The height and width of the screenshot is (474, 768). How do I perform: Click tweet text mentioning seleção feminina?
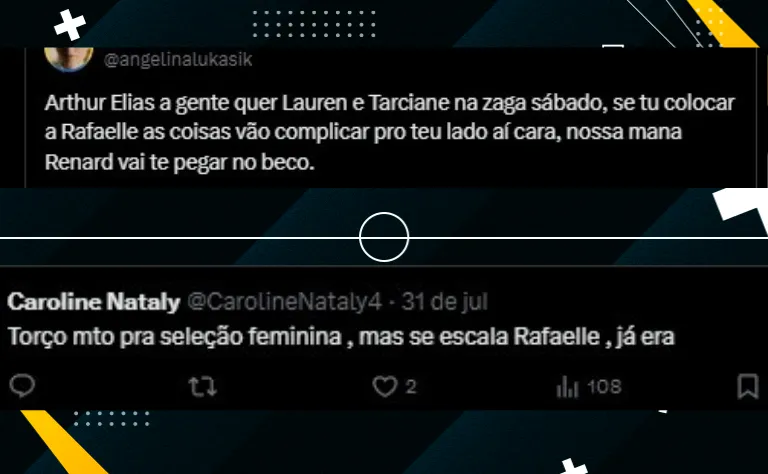341,336
